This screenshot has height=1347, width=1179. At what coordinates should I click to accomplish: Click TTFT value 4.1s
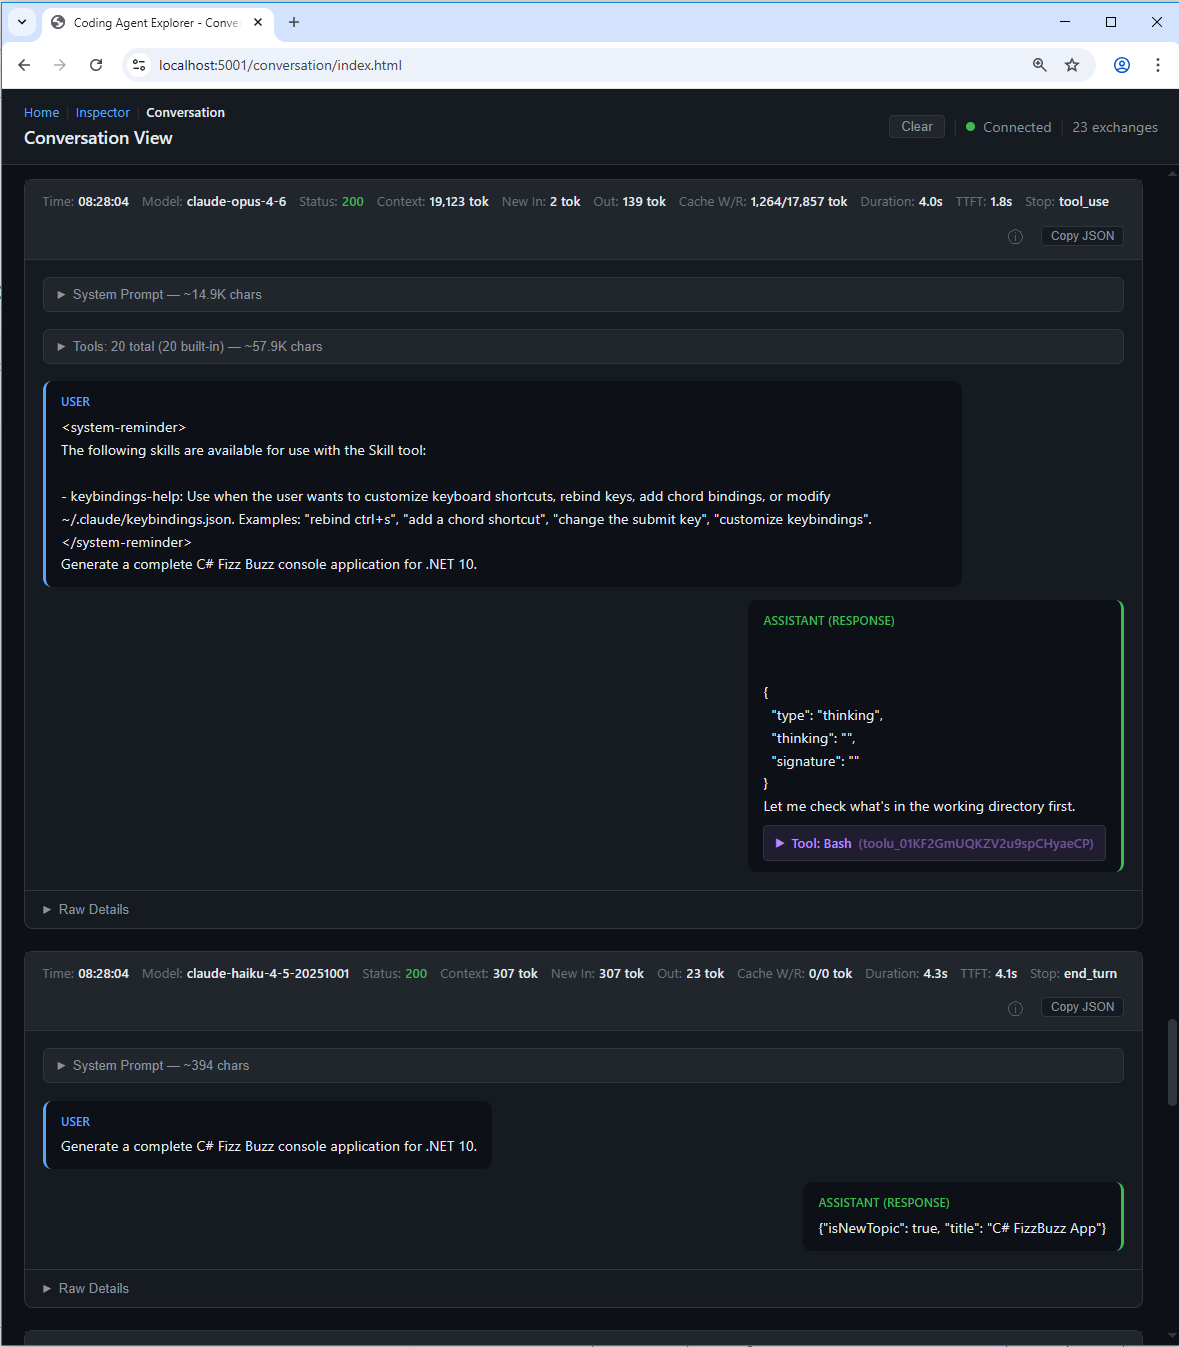coord(1006,974)
